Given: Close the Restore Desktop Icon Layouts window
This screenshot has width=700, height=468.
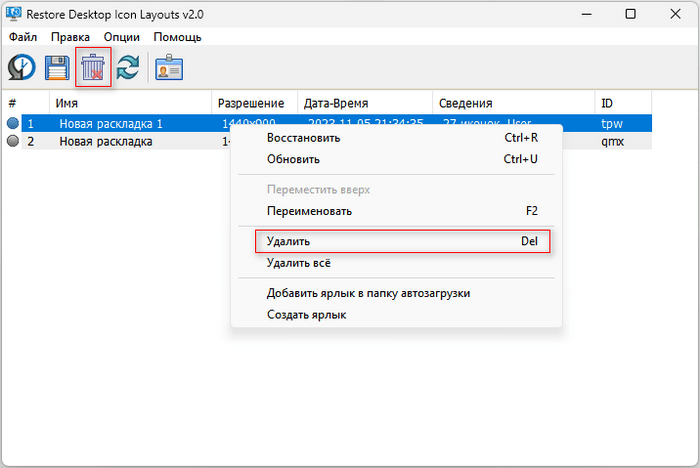Looking at the screenshot, I should click(x=675, y=14).
